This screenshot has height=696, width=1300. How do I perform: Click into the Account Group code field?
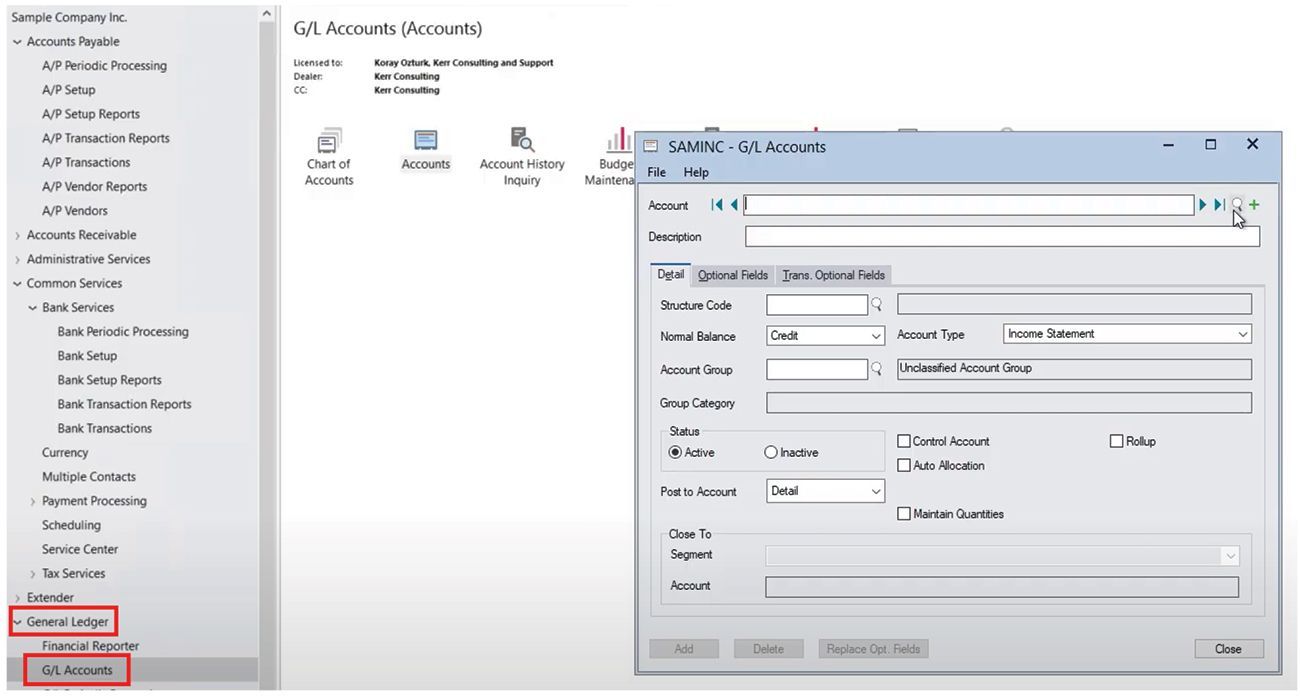pyautogui.click(x=817, y=369)
